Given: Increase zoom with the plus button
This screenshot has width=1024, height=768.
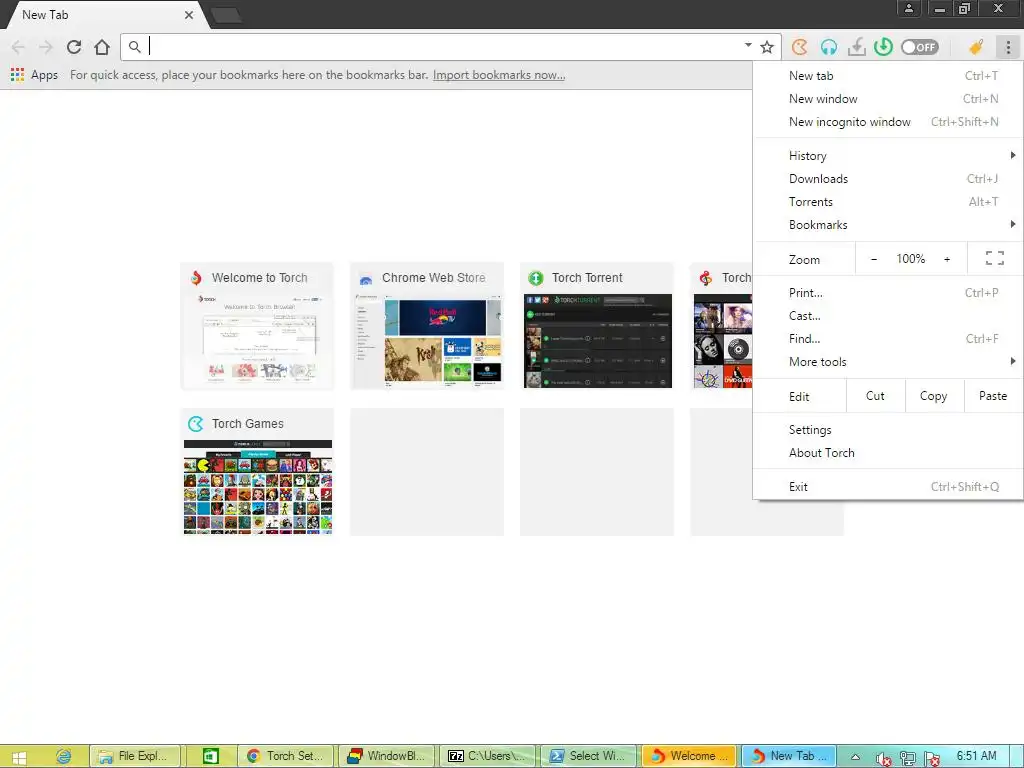Looking at the screenshot, I should click(x=947, y=259).
